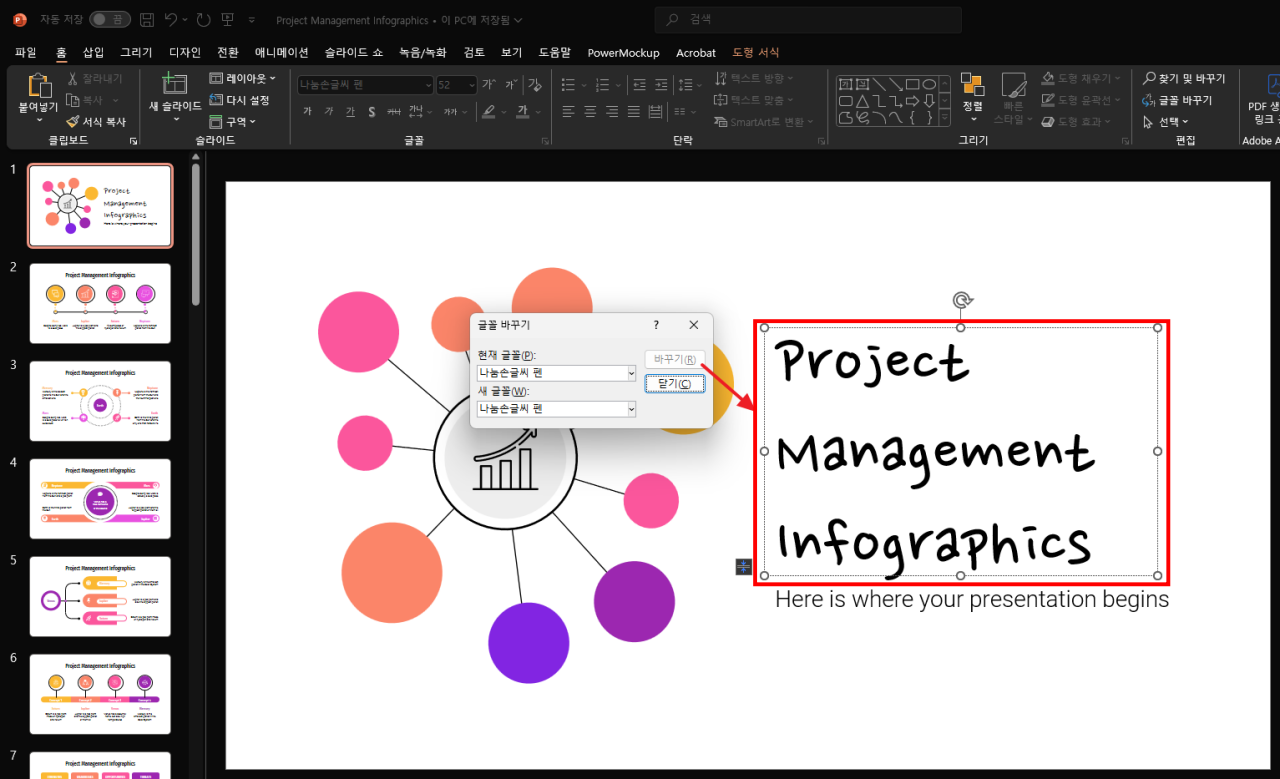
Task: Toggle the AutoSave (자동 저장) switch
Action: [110, 20]
